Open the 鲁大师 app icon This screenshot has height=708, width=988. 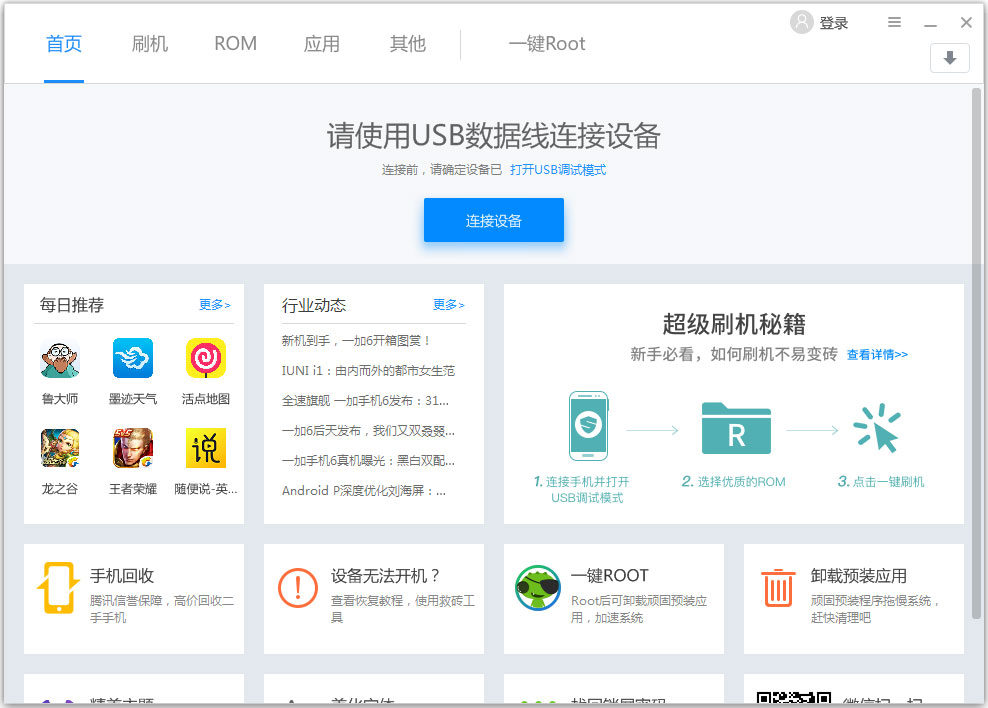coord(59,358)
